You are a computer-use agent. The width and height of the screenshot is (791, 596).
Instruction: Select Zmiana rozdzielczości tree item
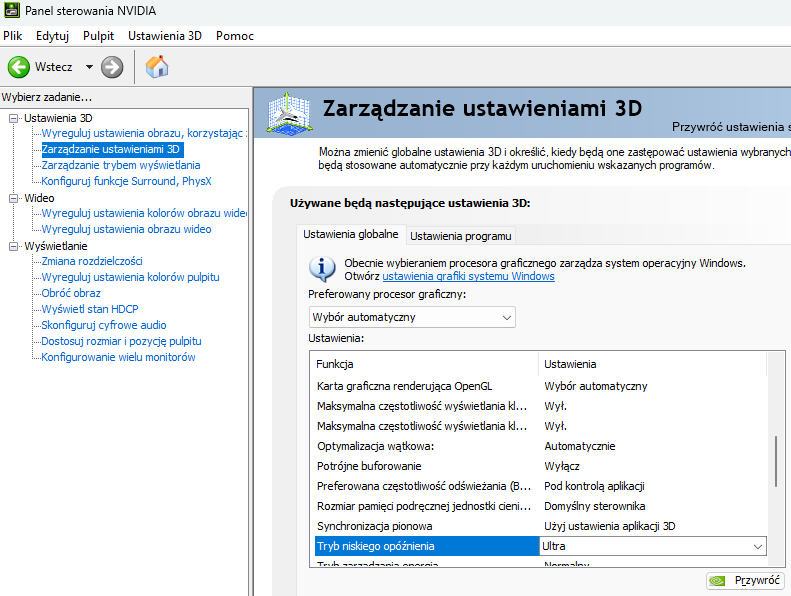pos(92,261)
